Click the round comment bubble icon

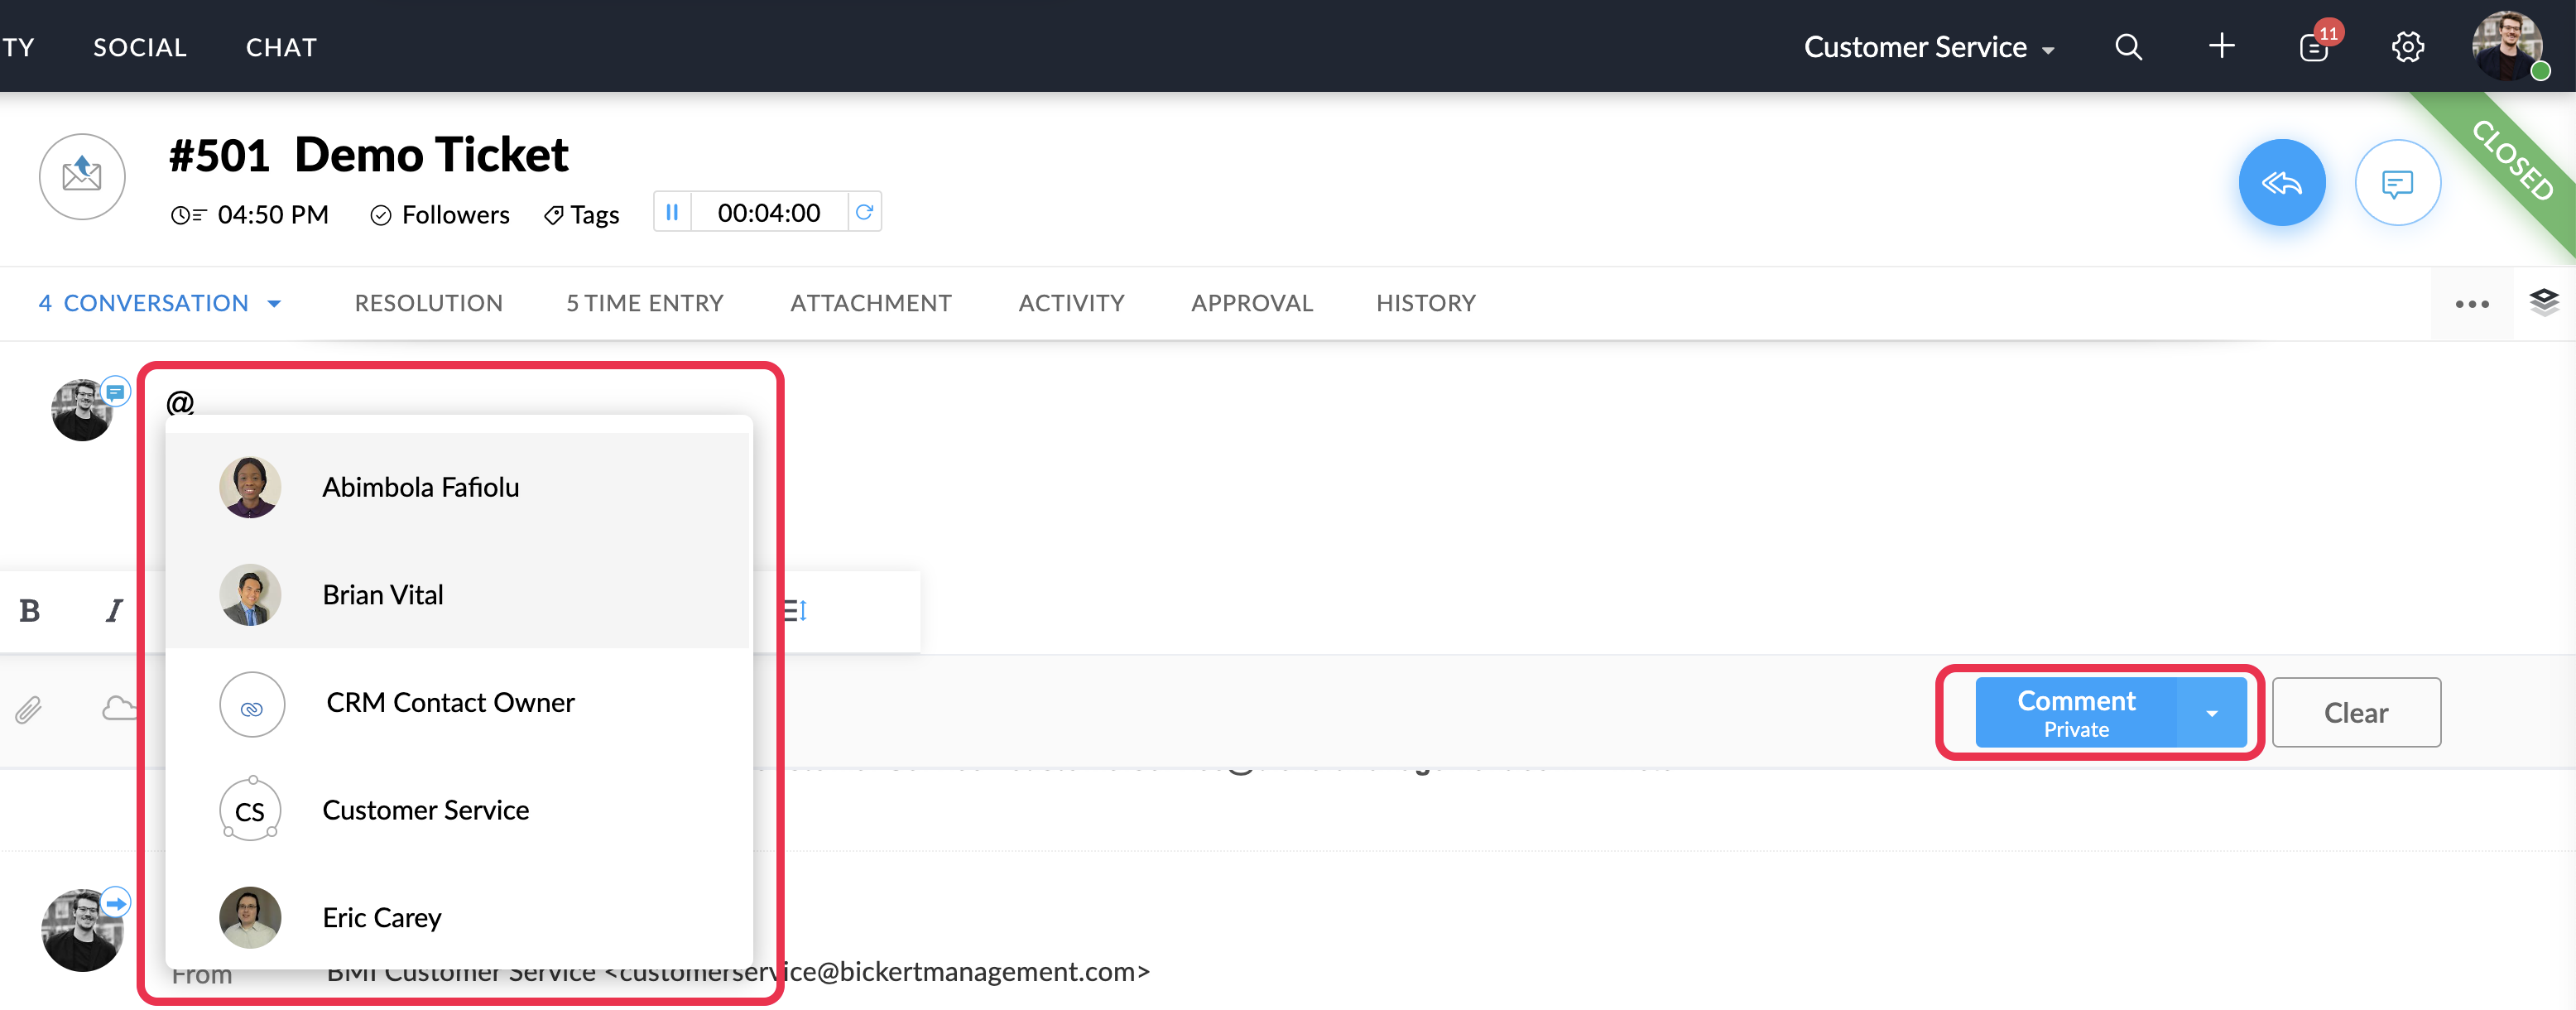click(x=2397, y=183)
